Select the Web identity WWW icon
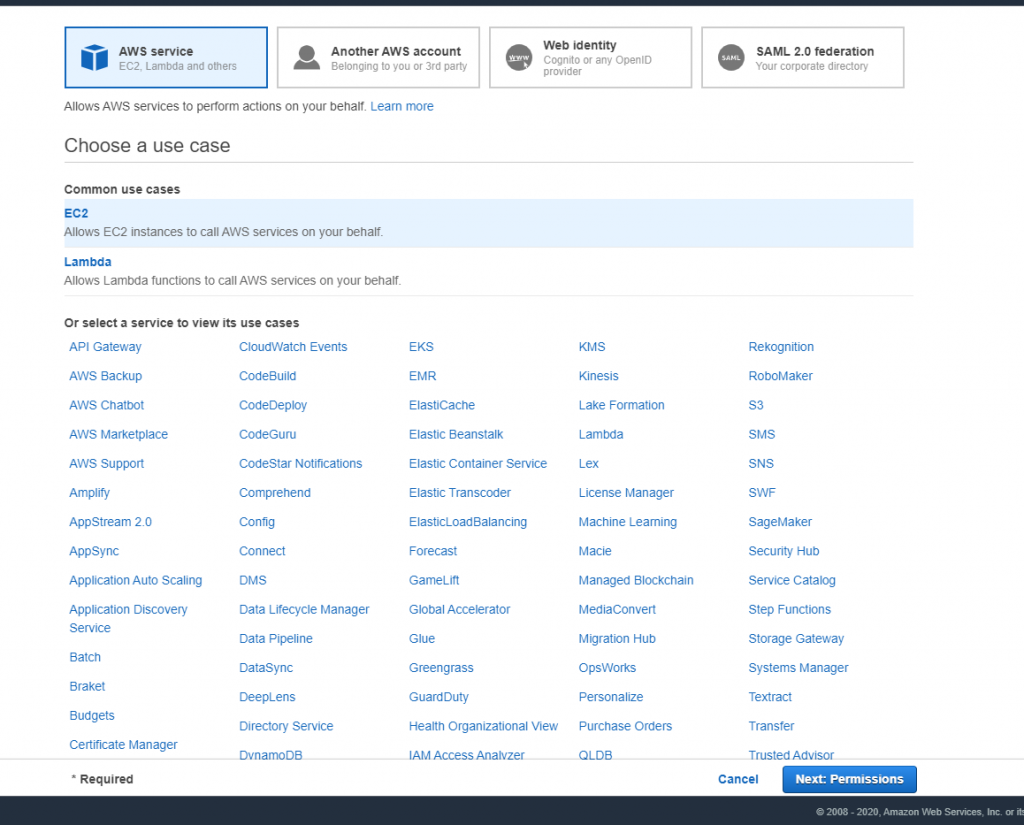Viewport: 1024px width, 825px height. (520, 57)
